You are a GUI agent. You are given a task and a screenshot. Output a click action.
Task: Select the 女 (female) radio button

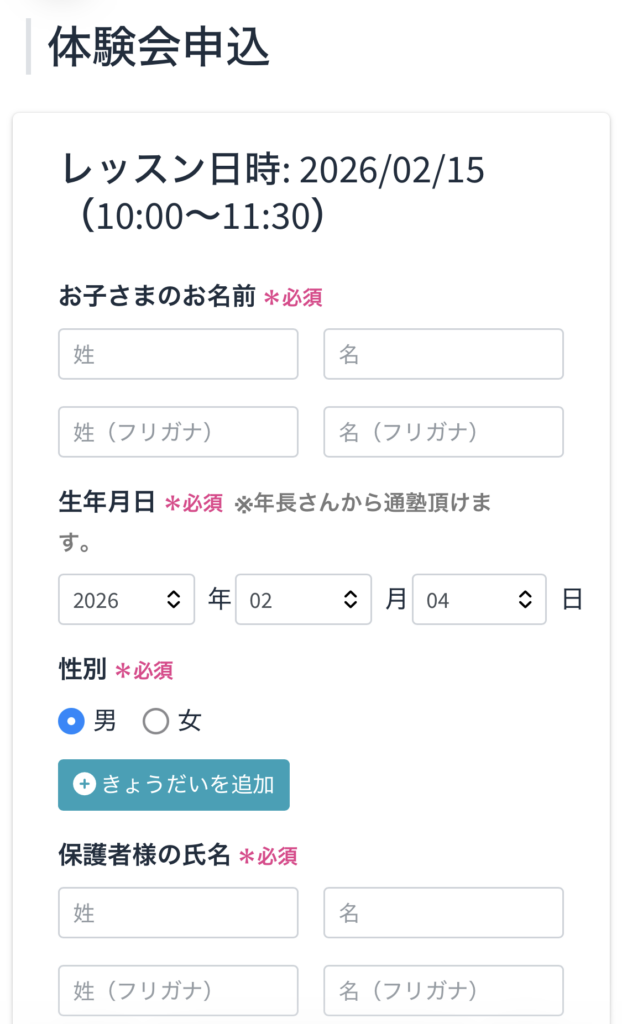pyautogui.click(x=157, y=721)
